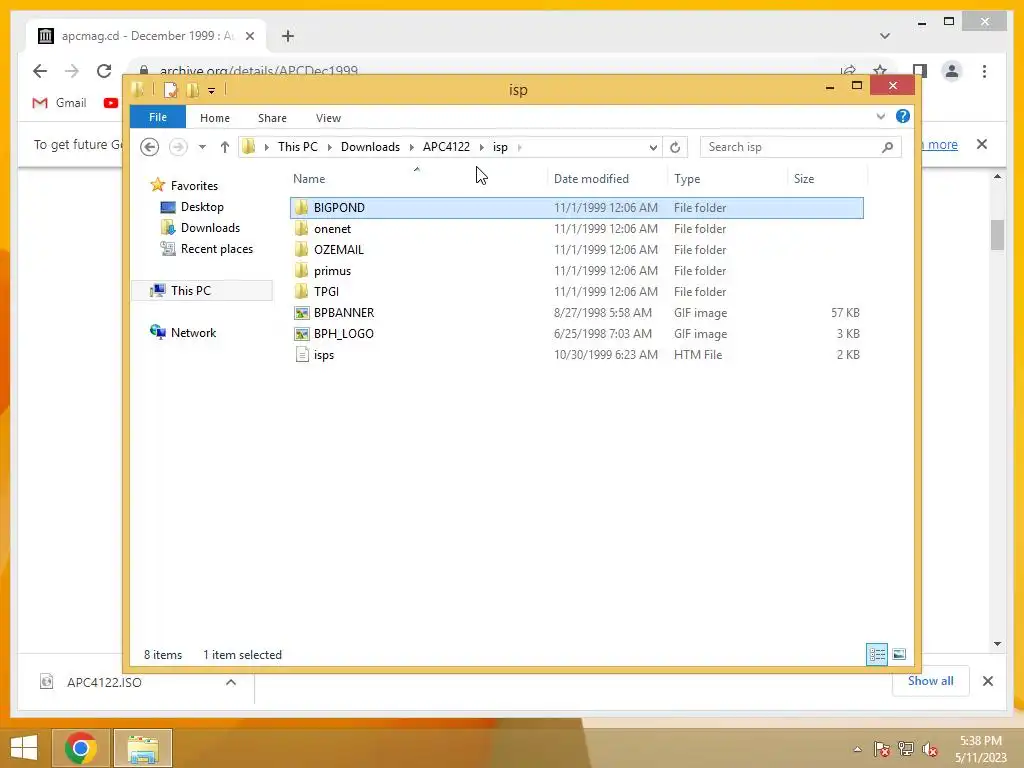Open YouTube bookmark in Chrome
The height and width of the screenshot is (768, 1024).
[110, 103]
